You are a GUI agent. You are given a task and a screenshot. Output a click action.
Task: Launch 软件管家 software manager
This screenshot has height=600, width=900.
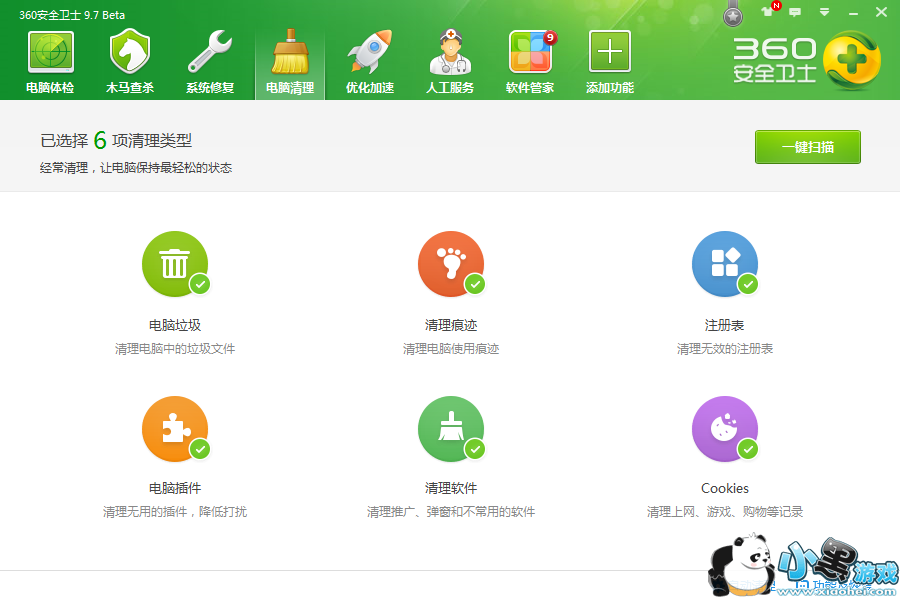pyautogui.click(x=530, y=61)
